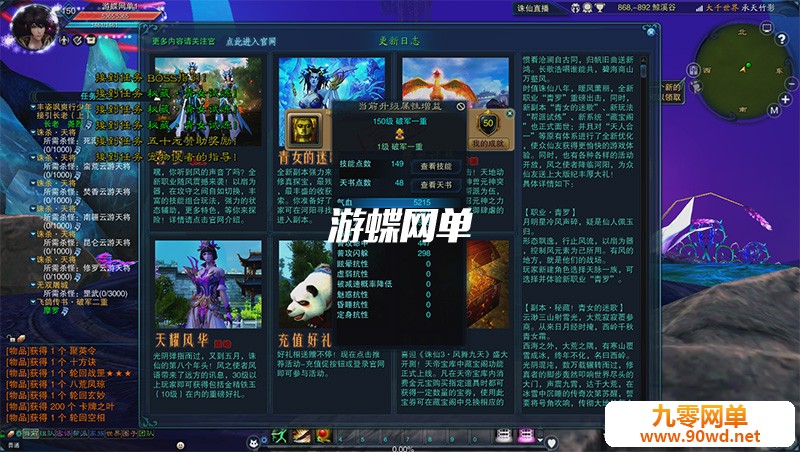Select the 团队 chat channel tab
Viewport: 800px width, 452px height.
(x=146, y=434)
